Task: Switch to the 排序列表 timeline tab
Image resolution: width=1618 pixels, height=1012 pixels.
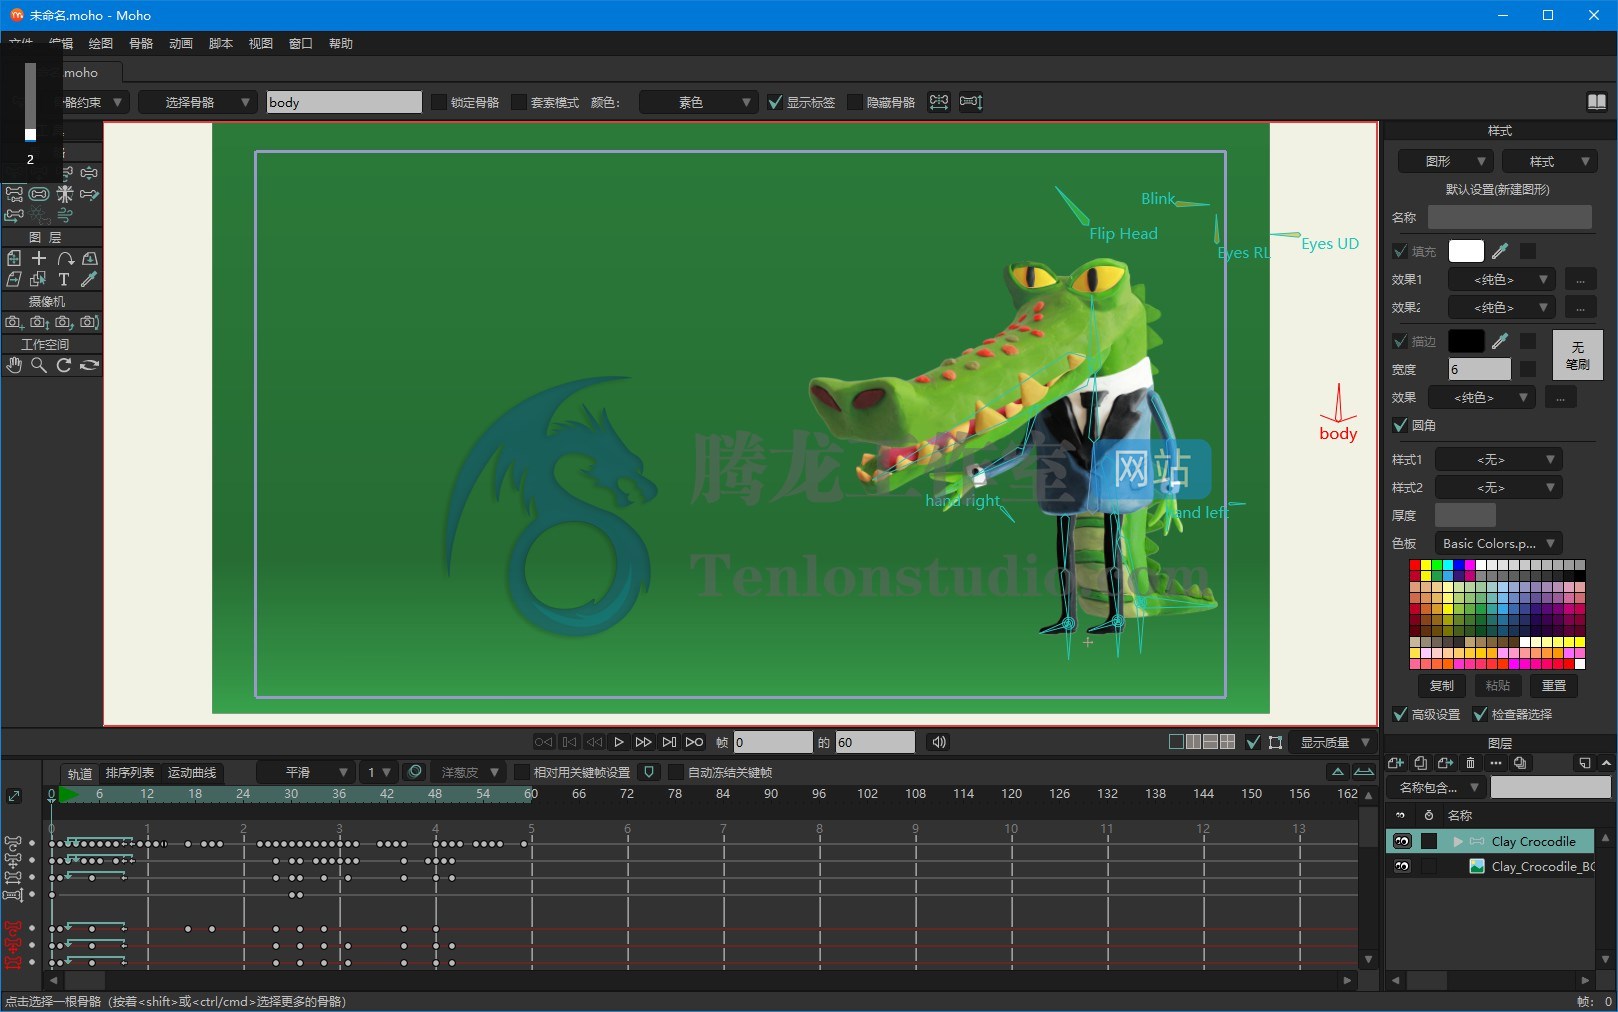Action: pyautogui.click(x=130, y=772)
